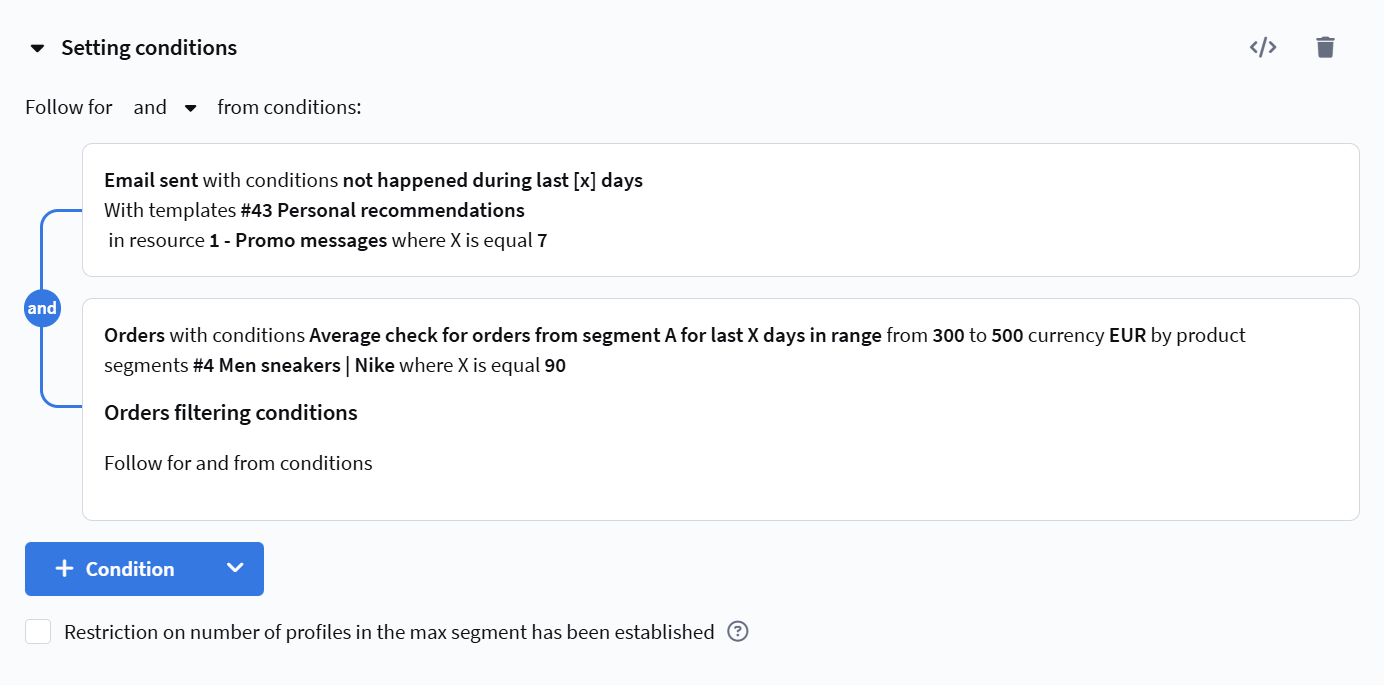Click the EUR currency value
The width and height of the screenshot is (1384, 685).
[1127, 335]
